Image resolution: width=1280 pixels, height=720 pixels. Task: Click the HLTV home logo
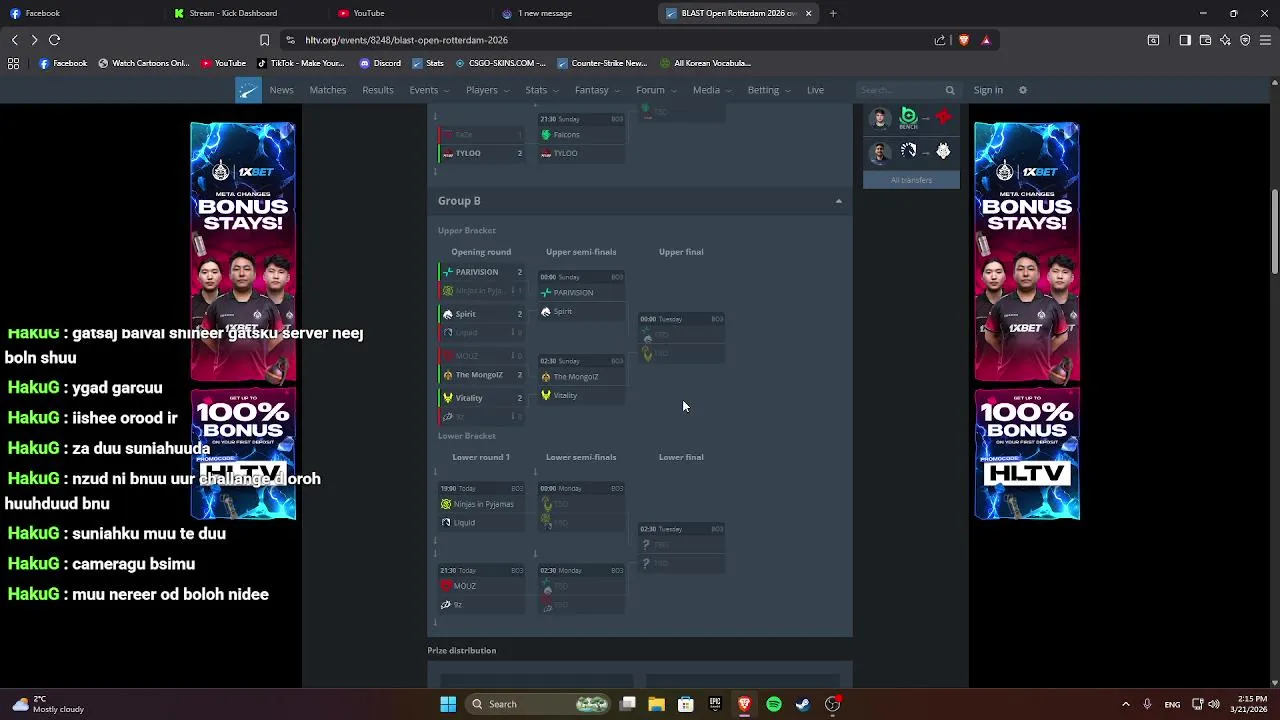pyautogui.click(x=248, y=90)
